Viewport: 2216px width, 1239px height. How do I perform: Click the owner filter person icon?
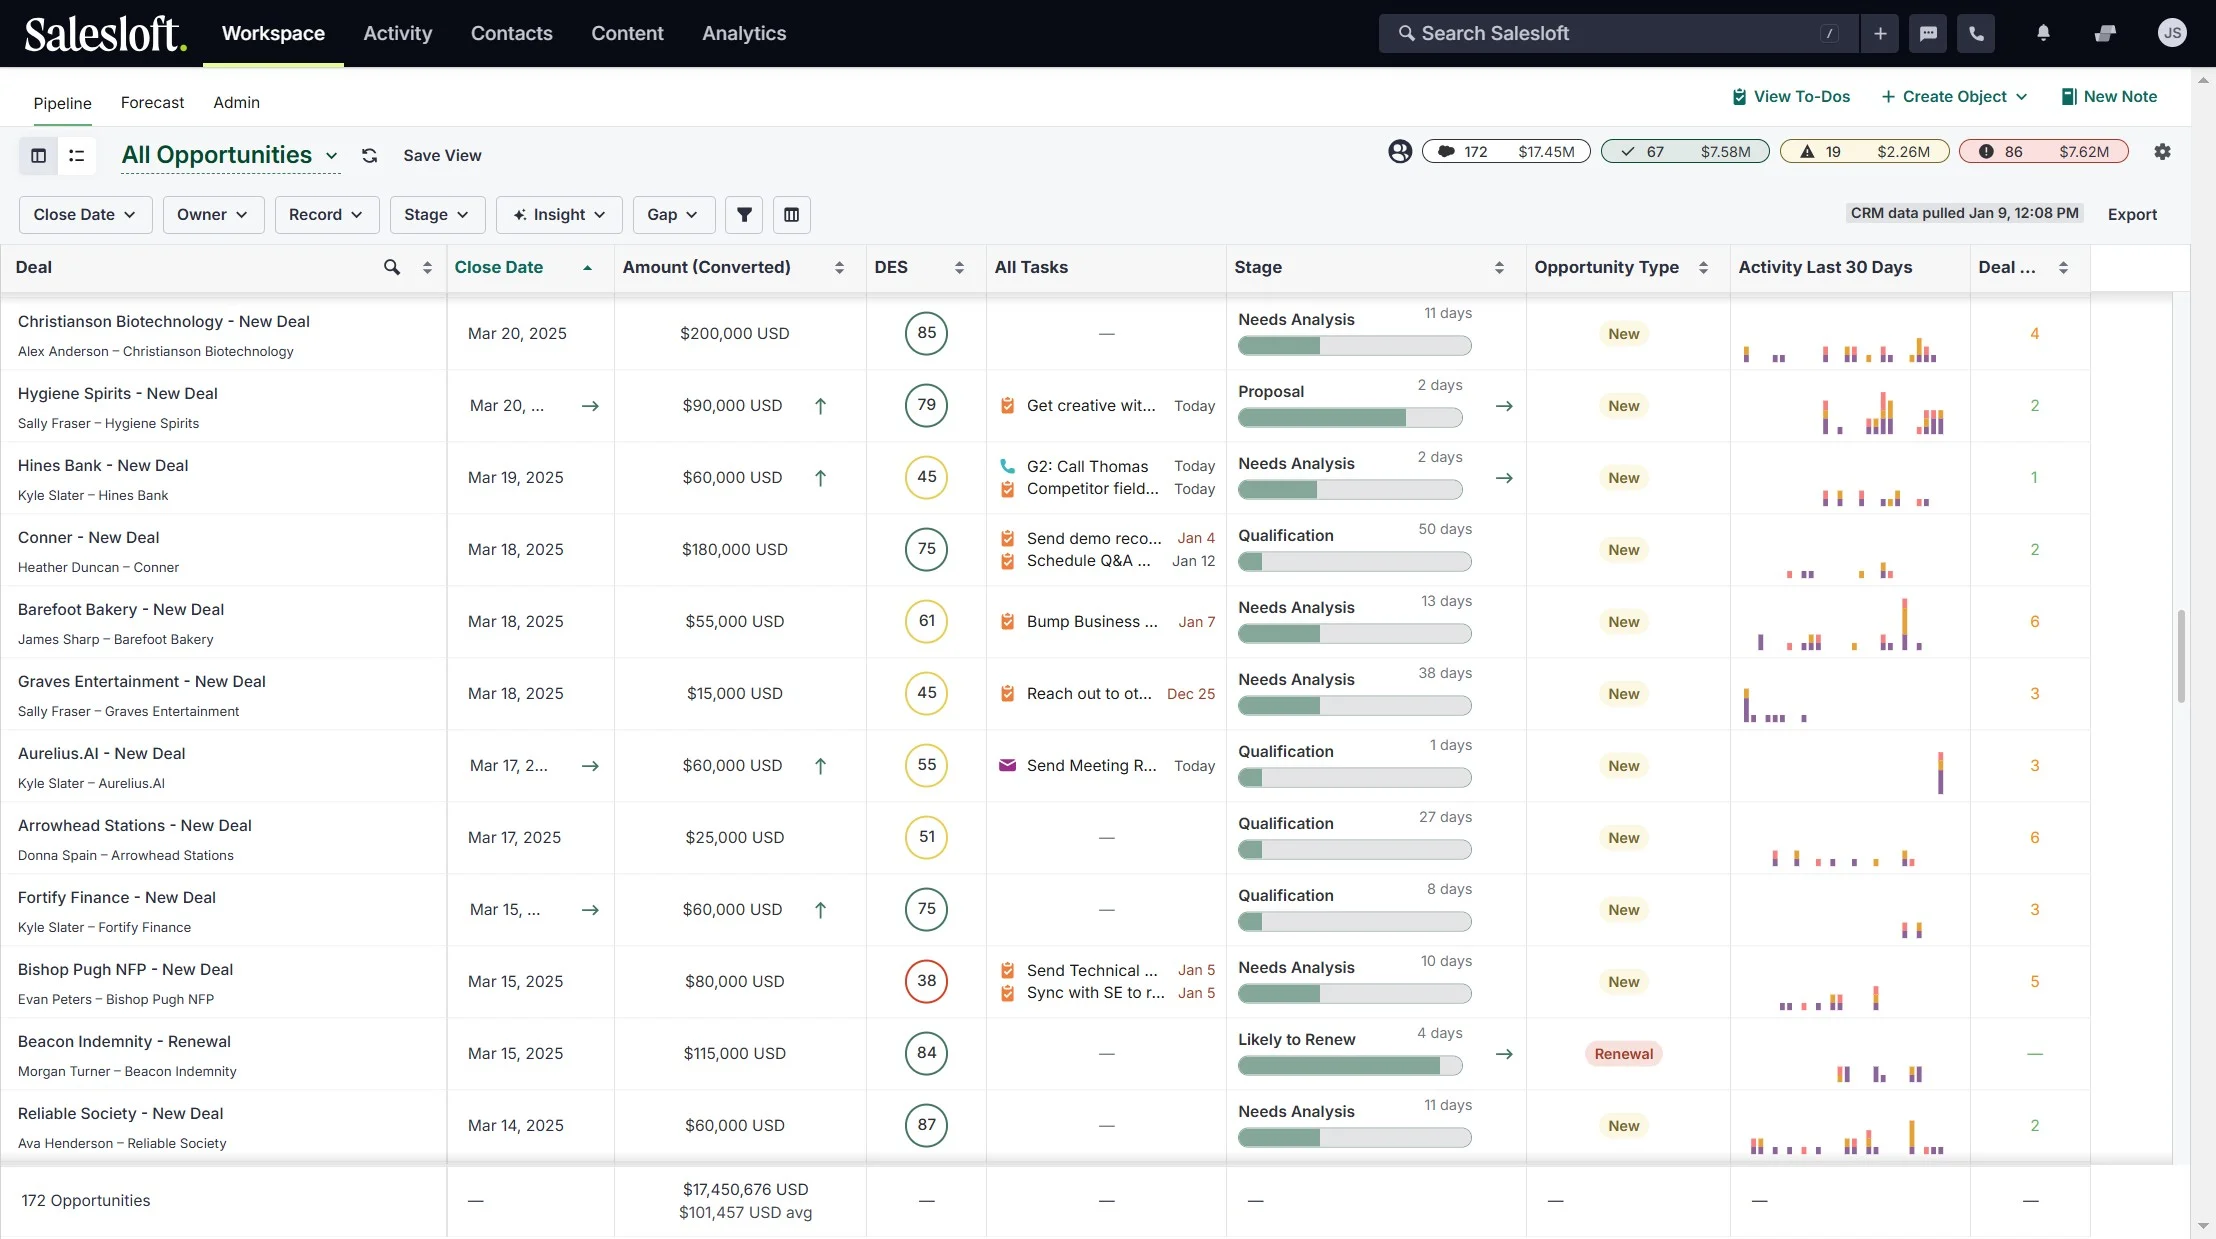click(x=1400, y=151)
